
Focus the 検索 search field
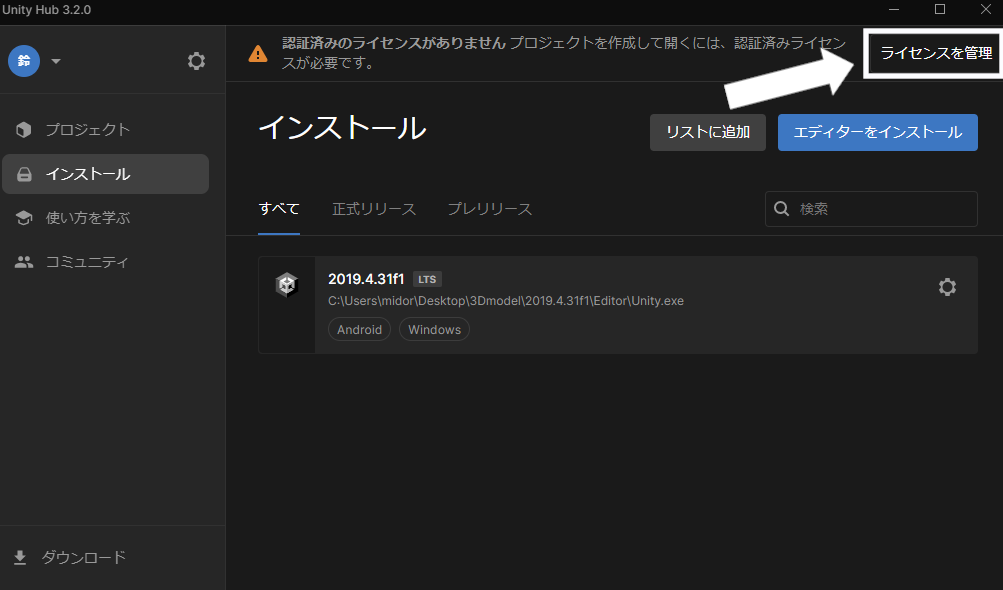pos(871,209)
